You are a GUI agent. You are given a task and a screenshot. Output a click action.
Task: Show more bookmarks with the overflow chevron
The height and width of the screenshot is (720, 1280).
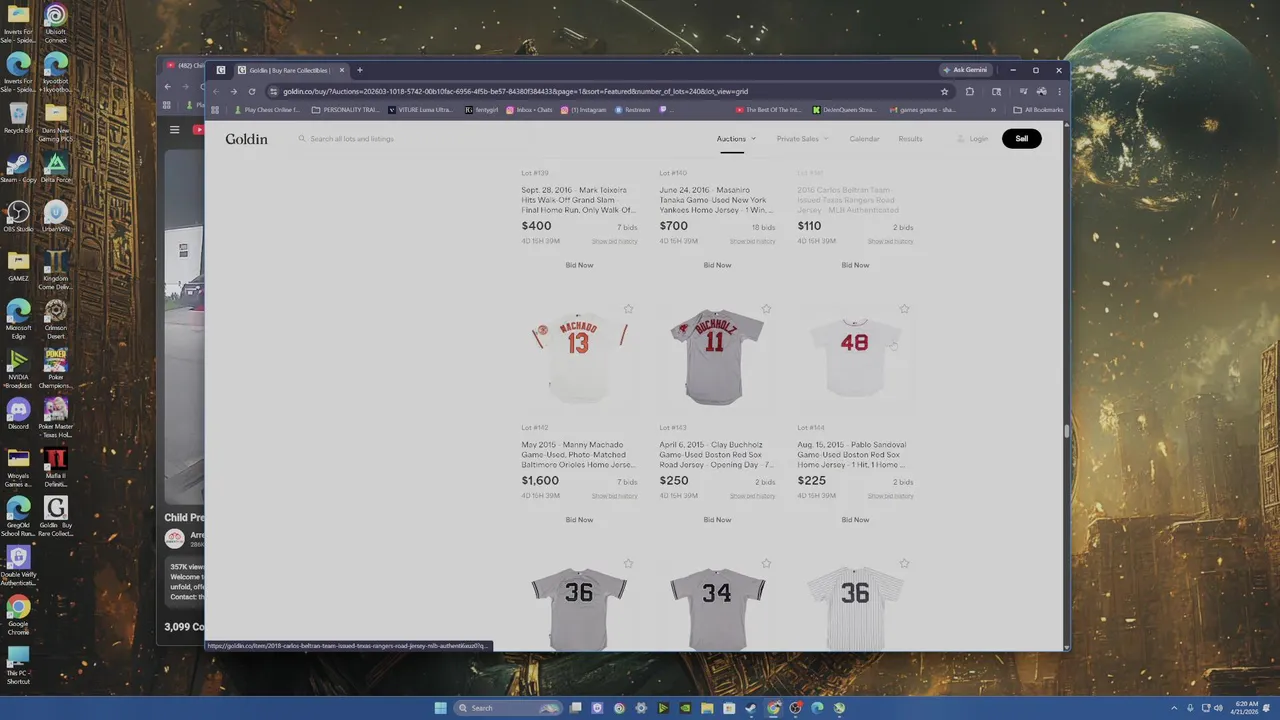tap(993, 110)
